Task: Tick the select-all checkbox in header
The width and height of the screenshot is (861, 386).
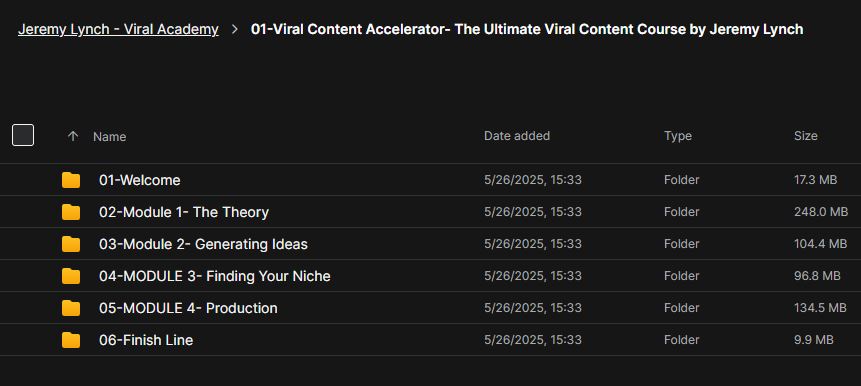Action: [x=23, y=135]
